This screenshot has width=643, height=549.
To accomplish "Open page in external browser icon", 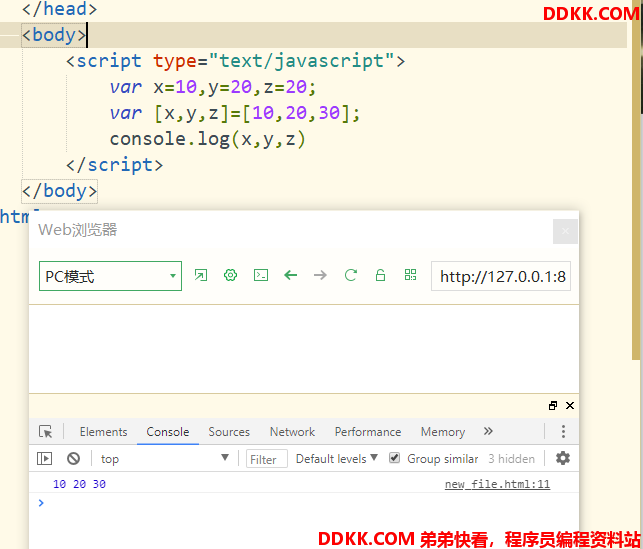I will click(x=201, y=275).
